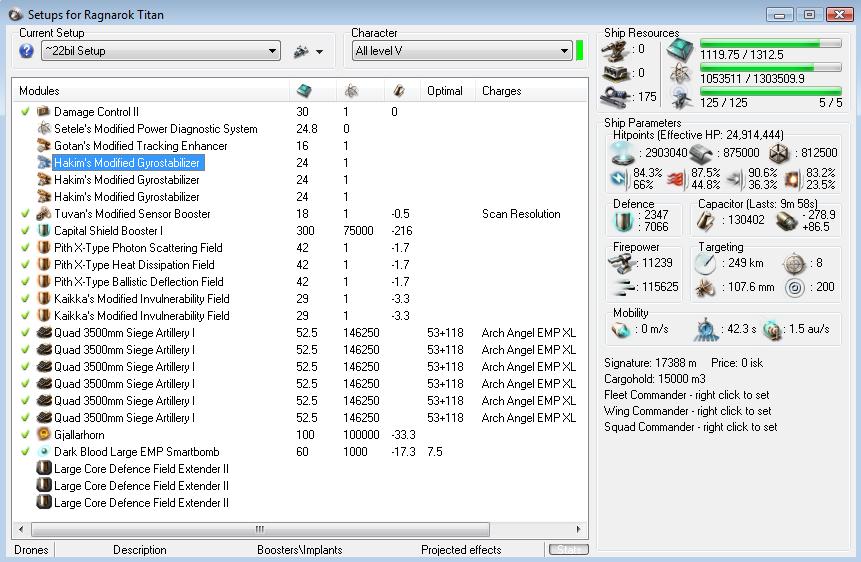Click Fleet Commander right click to set
Image resolution: width=861 pixels, height=562 pixels.
pyautogui.click(x=686, y=395)
